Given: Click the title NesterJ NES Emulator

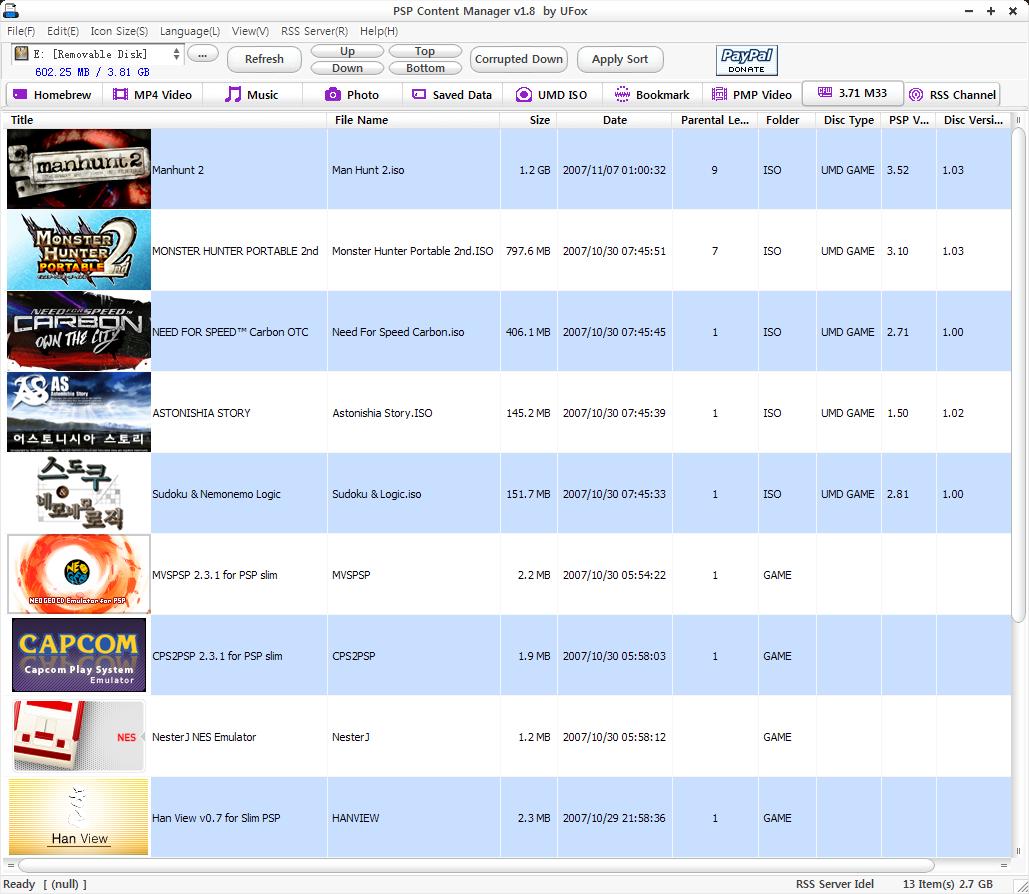Looking at the screenshot, I should tap(204, 737).
